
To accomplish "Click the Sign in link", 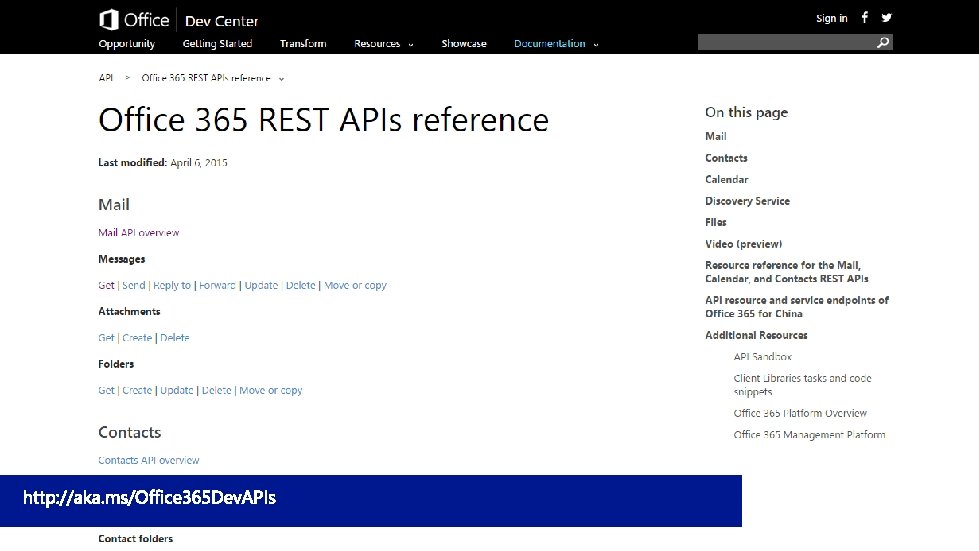I will click(832, 18).
